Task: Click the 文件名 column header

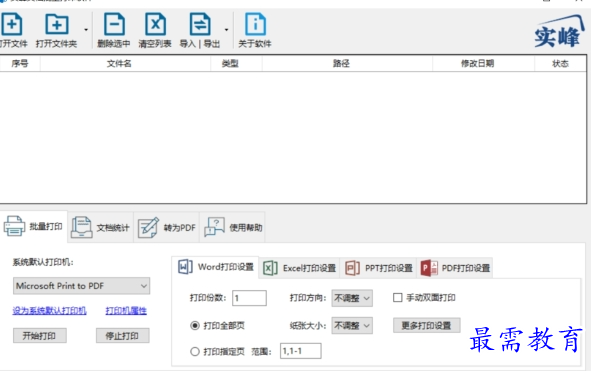Action: tap(125, 63)
